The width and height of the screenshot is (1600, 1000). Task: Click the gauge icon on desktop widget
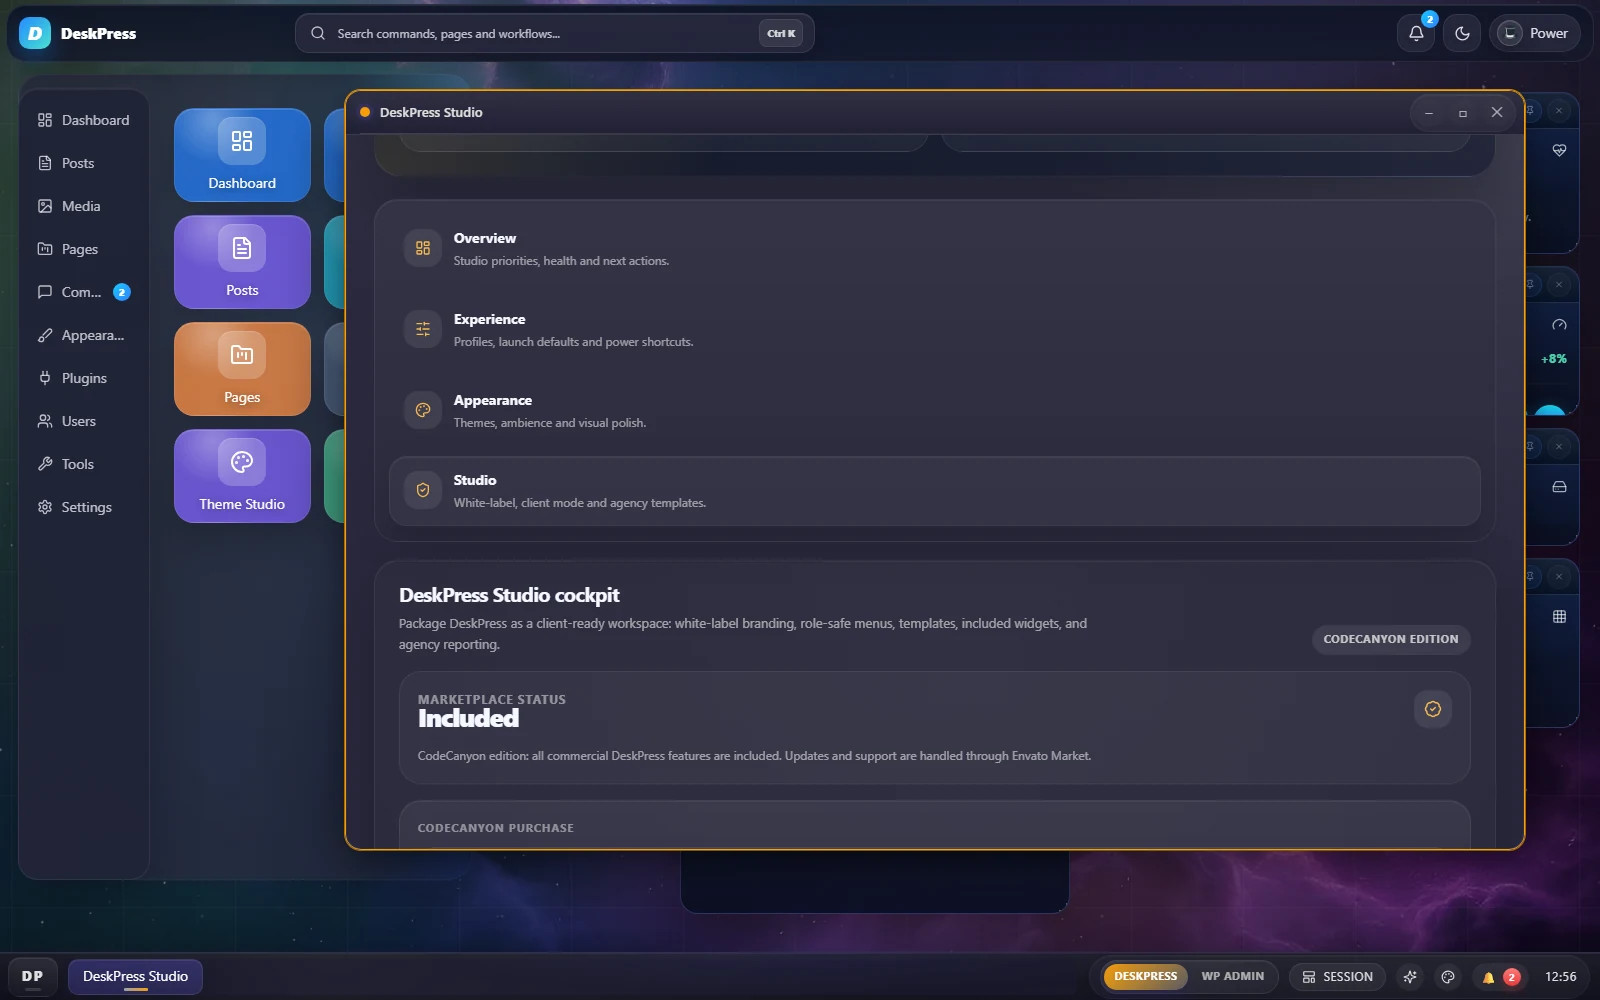pos(1559,325)
